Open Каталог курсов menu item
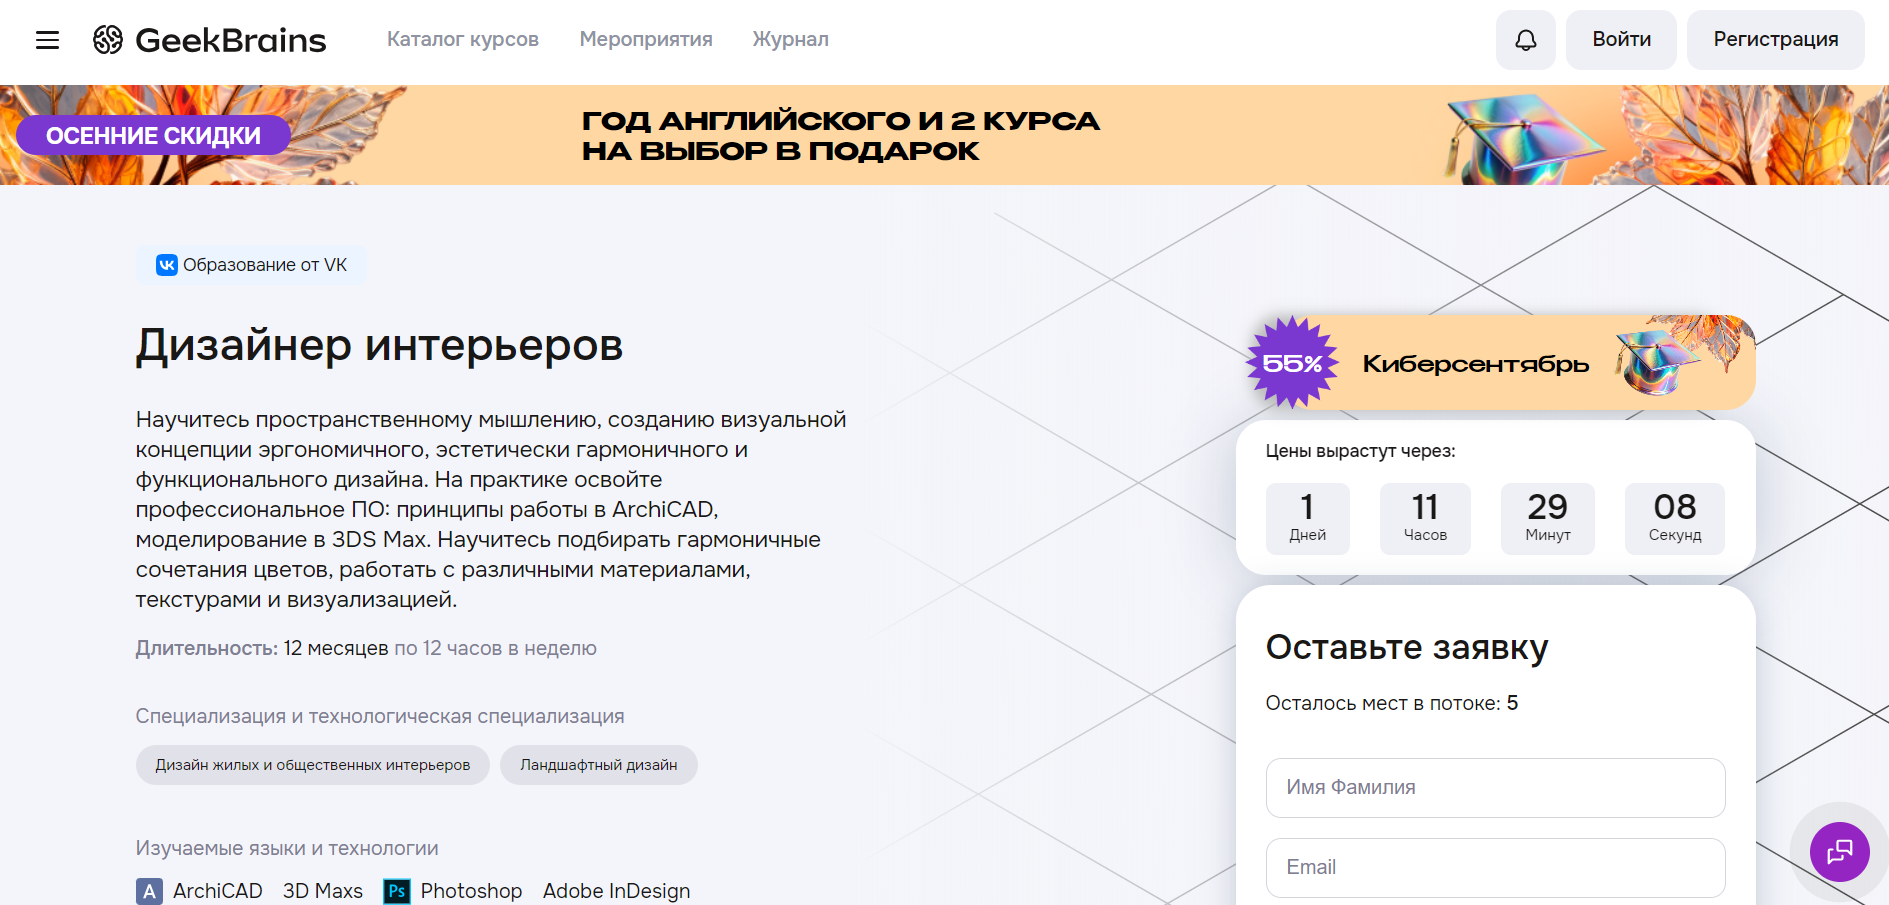Image resolution: width=1889 pixels, height=905 pixels. coord(462,39)
